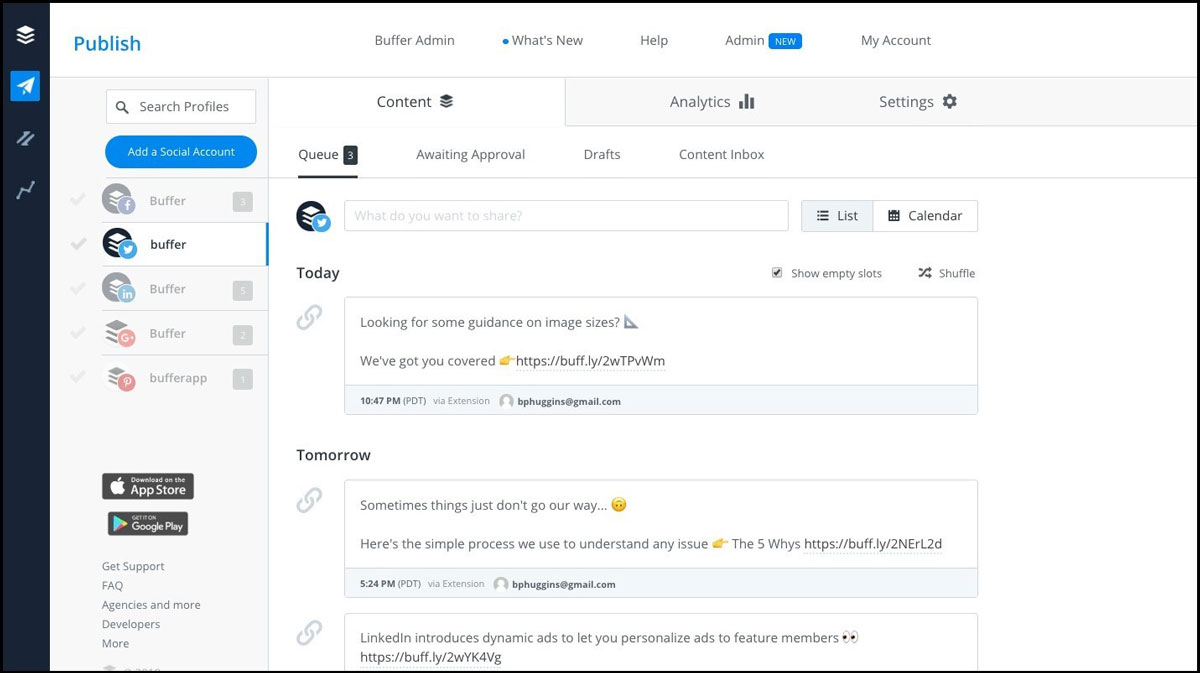
Task: Open the Developers link
Action: (x=131, y=624)
